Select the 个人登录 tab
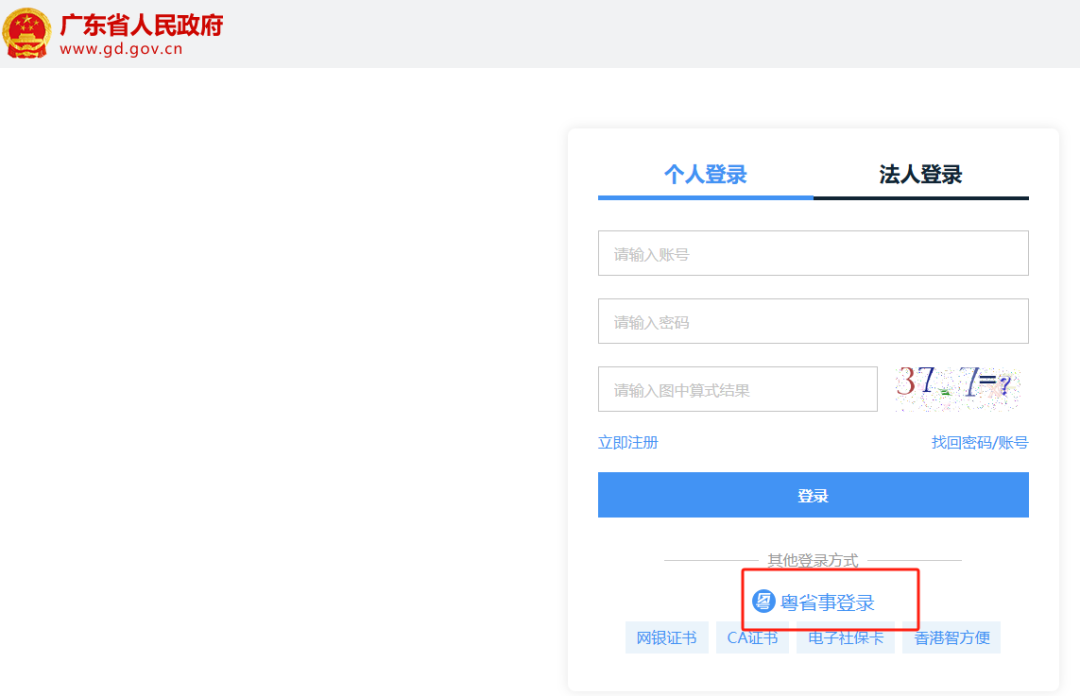 tap(705, 173)
